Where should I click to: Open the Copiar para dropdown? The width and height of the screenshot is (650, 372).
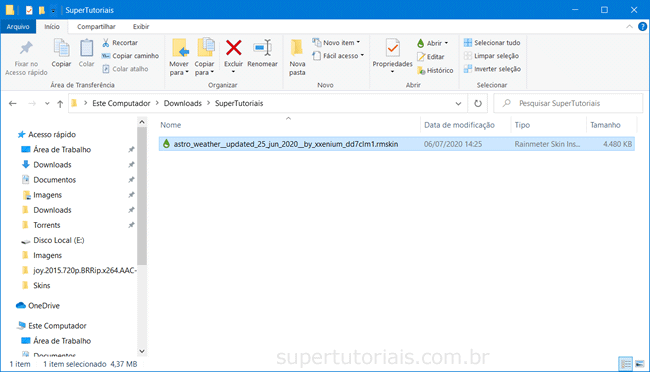(x=204, y=58)
